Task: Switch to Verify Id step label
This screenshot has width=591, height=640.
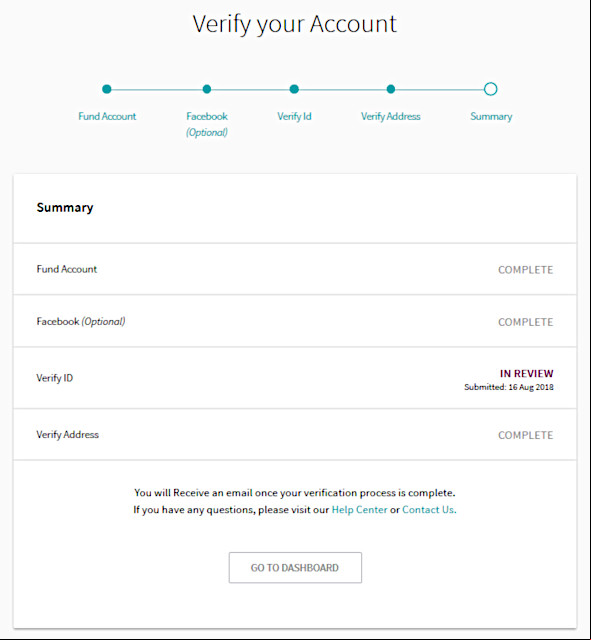Action: [294, 116]
